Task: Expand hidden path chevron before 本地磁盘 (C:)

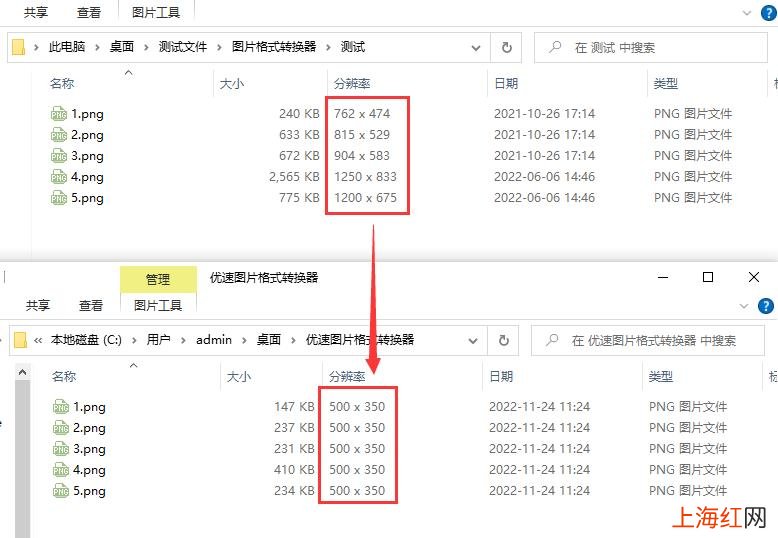Action: click(38, 340)
